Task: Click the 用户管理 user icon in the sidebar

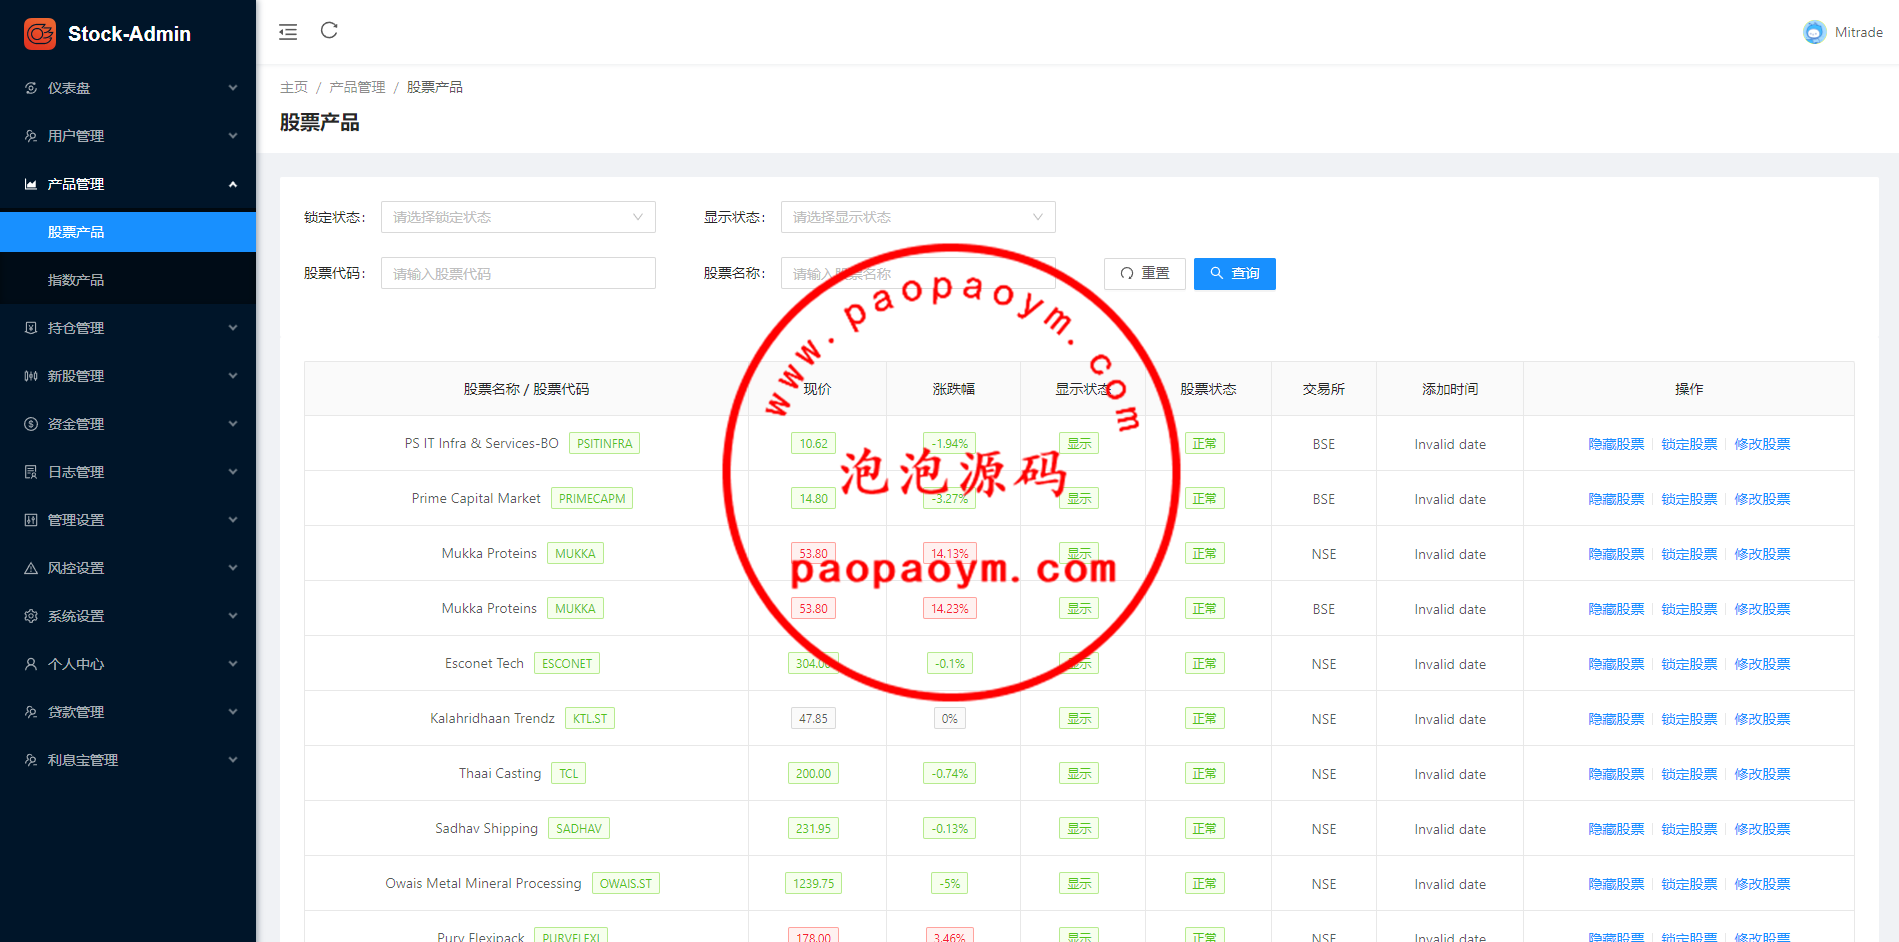Action: point(31,136)
